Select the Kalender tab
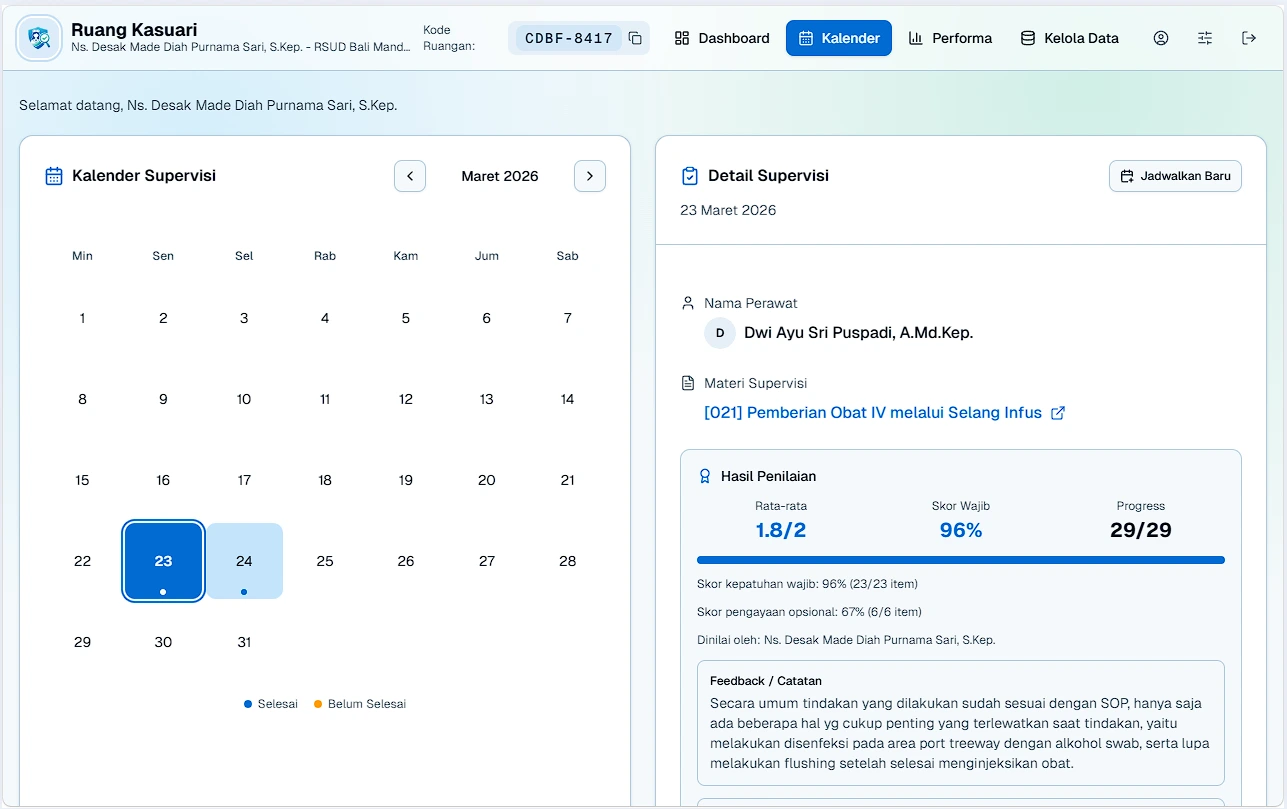 (x=839, y=38)
